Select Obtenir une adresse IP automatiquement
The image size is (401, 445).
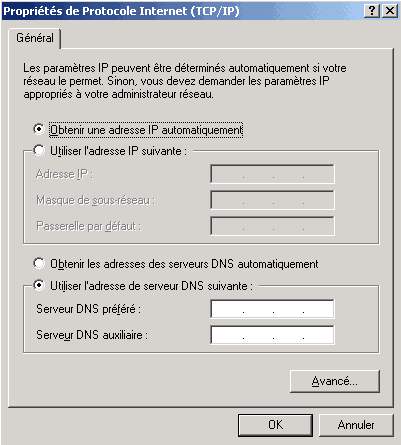pos(39,129)
